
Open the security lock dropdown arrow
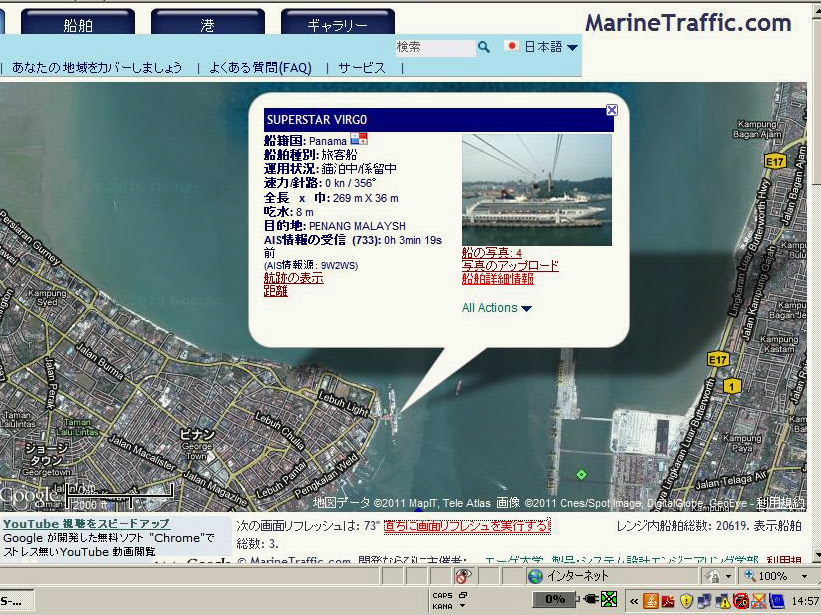click(728, 577)
